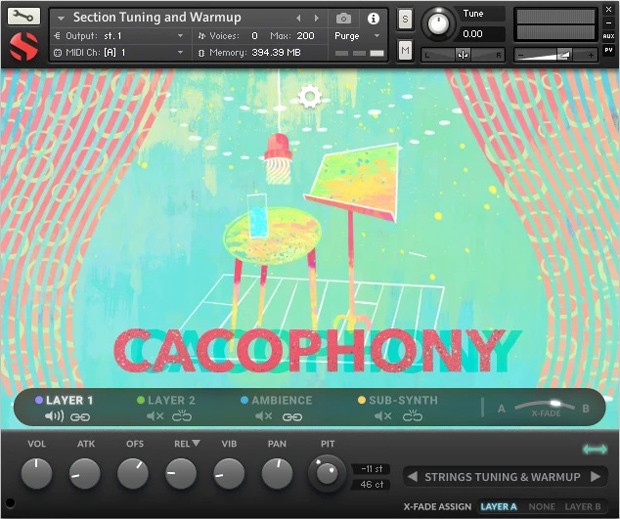The height and width of the screenshot is (519, 620).
Task: Adjust the A/B X-Fade slider
Action: (x=544, y=406)
